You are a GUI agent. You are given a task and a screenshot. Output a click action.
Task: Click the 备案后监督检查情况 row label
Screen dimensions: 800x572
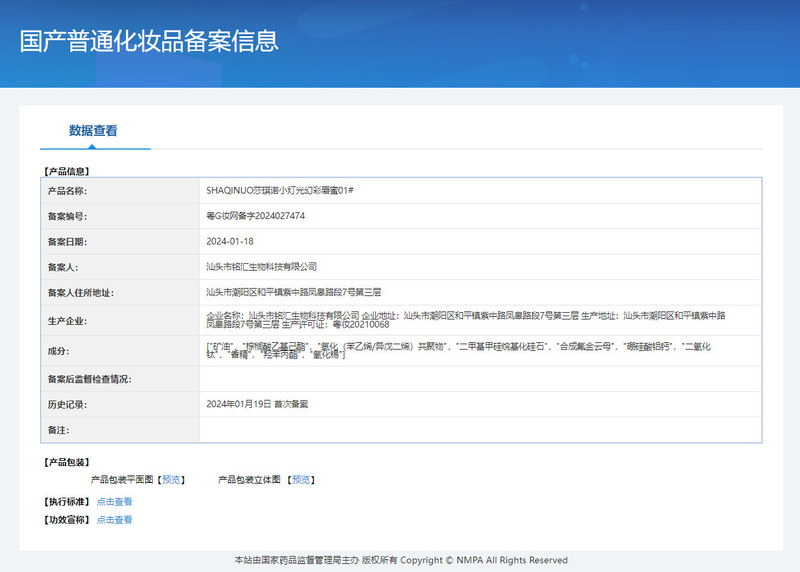[x=89, y=379]
